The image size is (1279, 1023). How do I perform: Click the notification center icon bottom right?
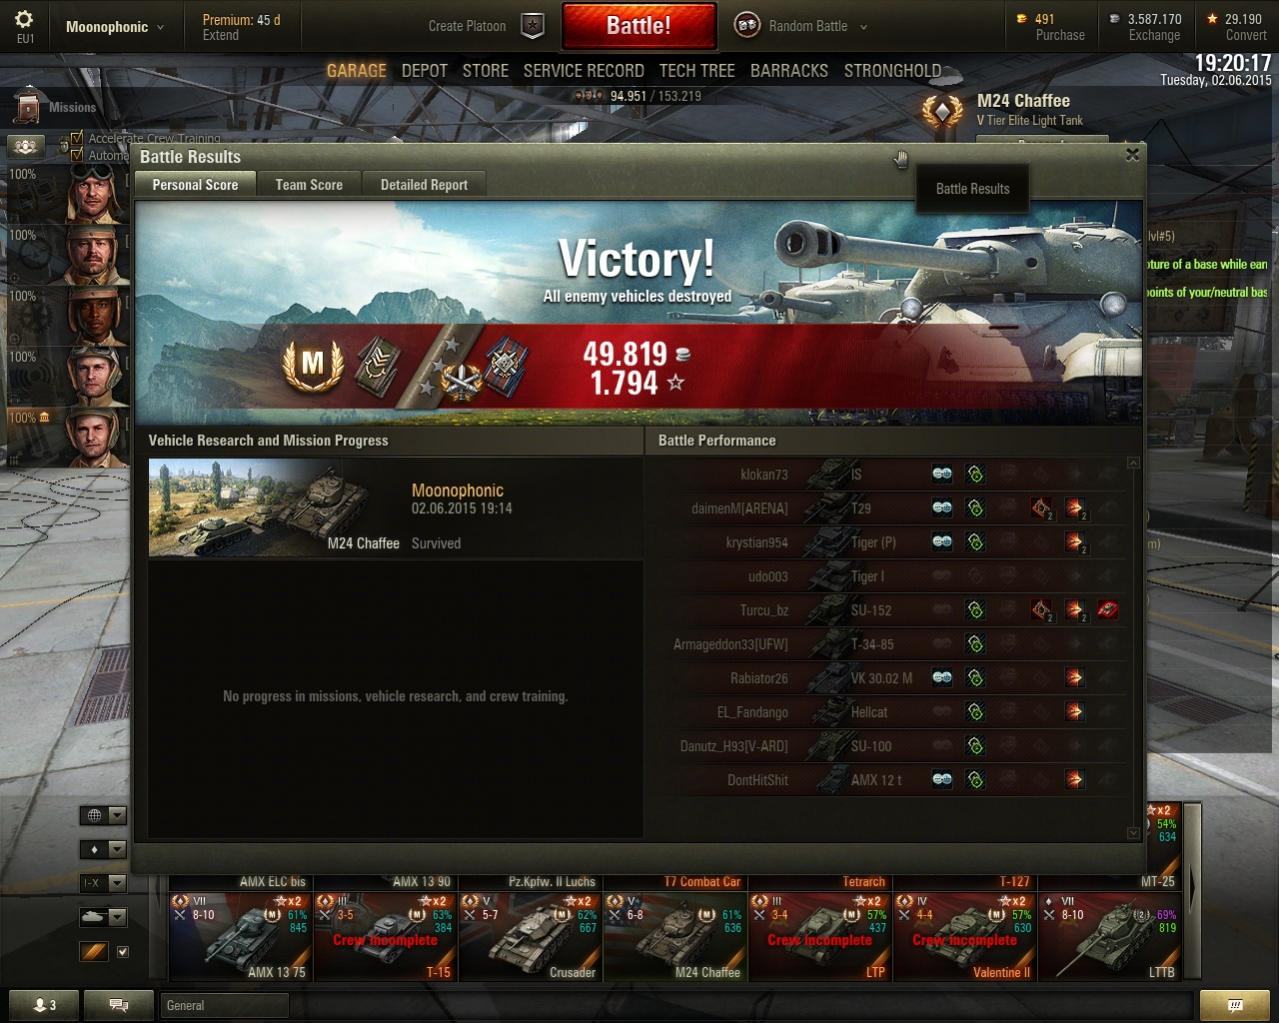click(1234, 1005)
